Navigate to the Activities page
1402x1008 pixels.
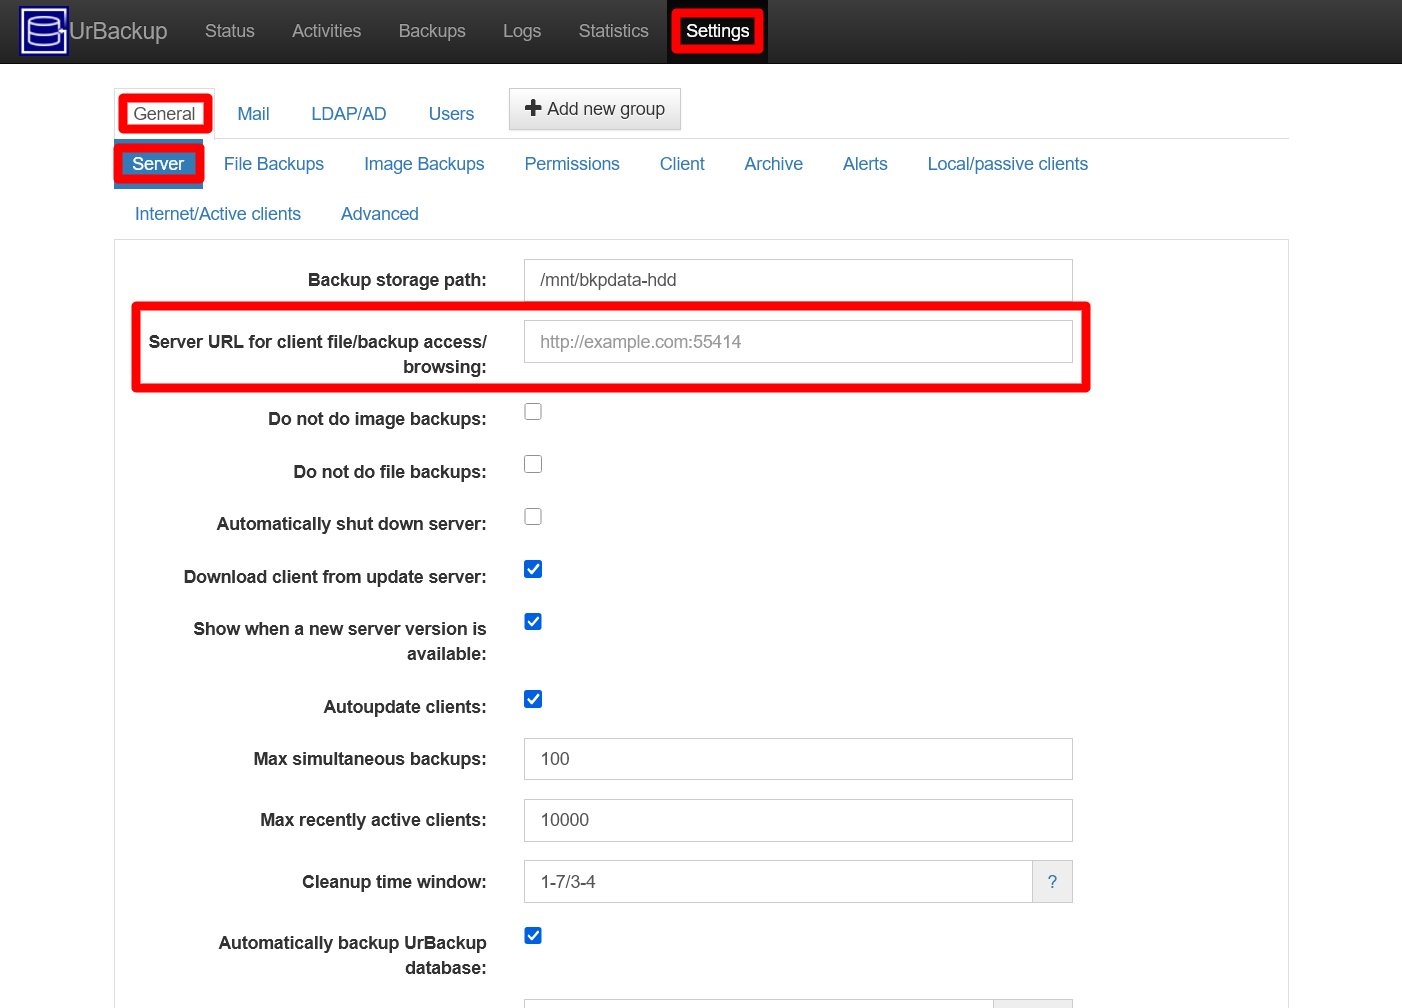click(326, 31)
